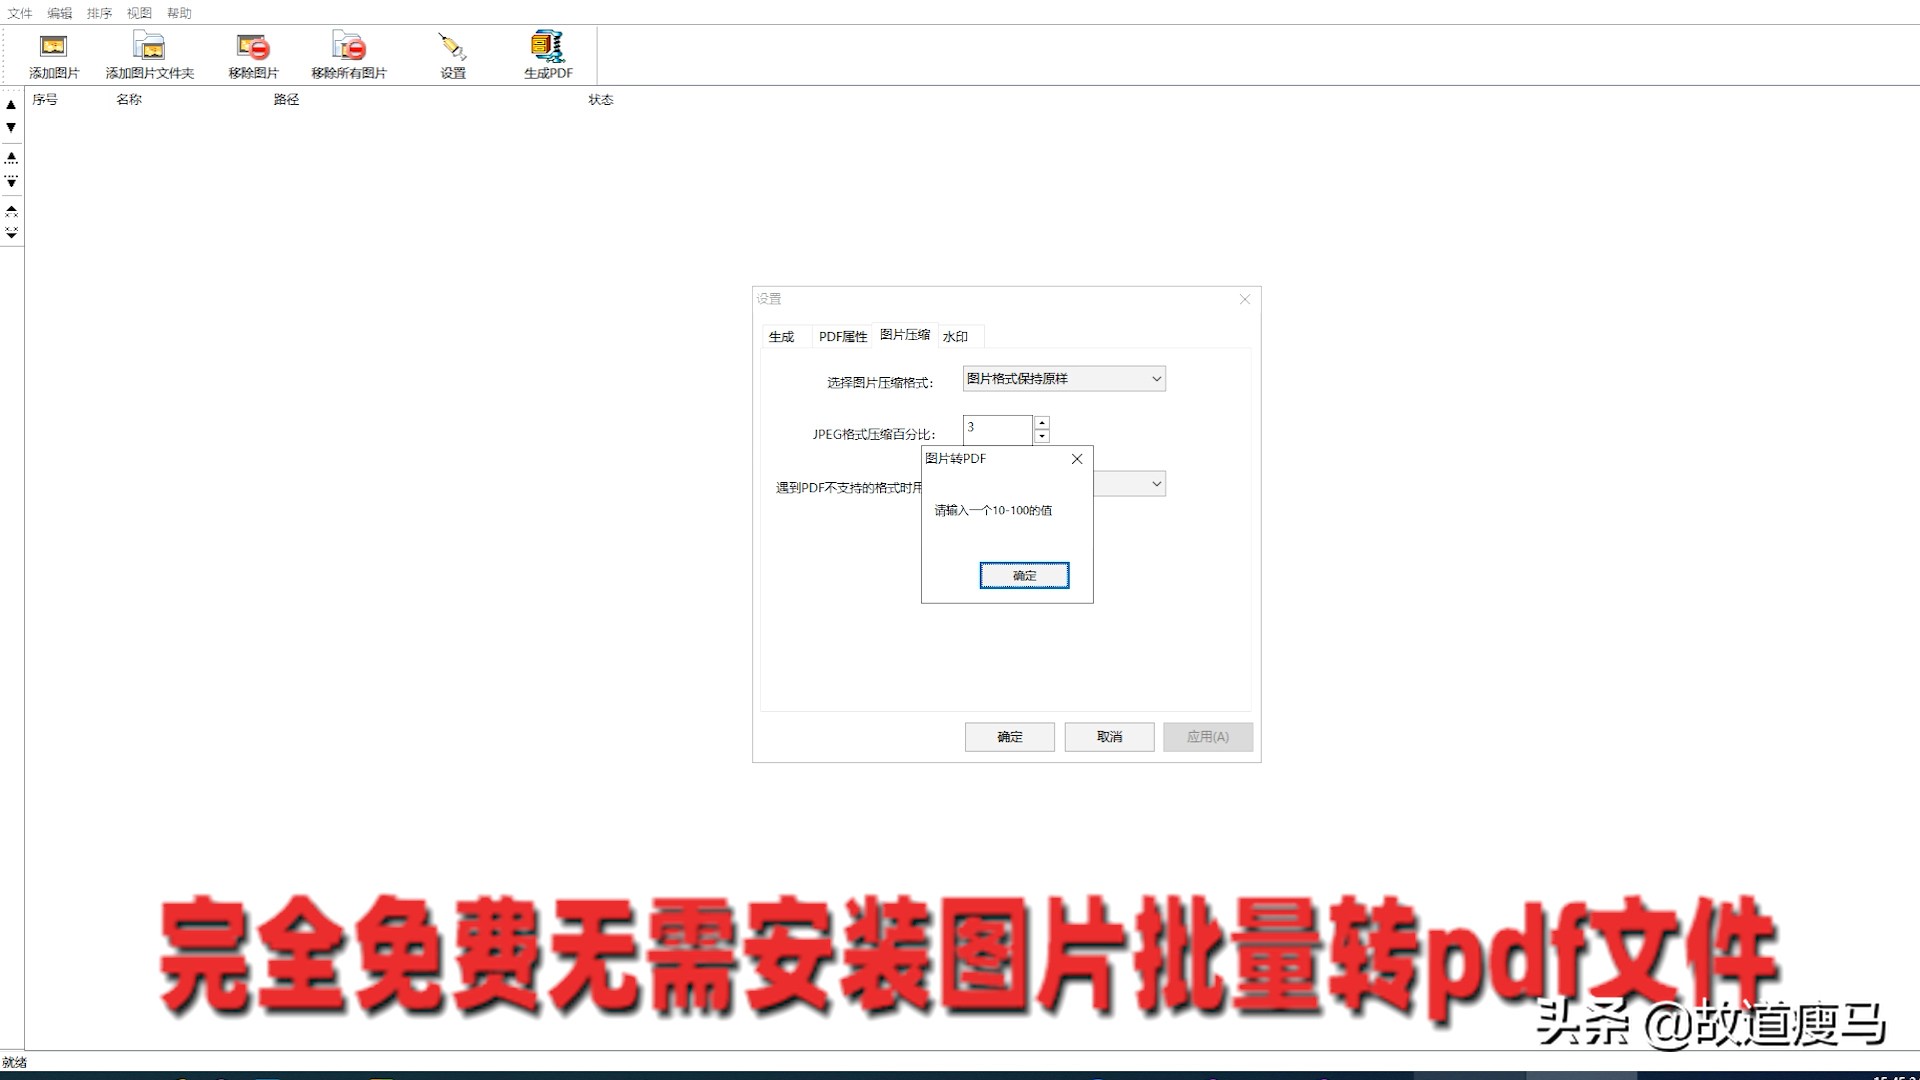
Task: Click the 取消 button in settings
Action: 1109,736
